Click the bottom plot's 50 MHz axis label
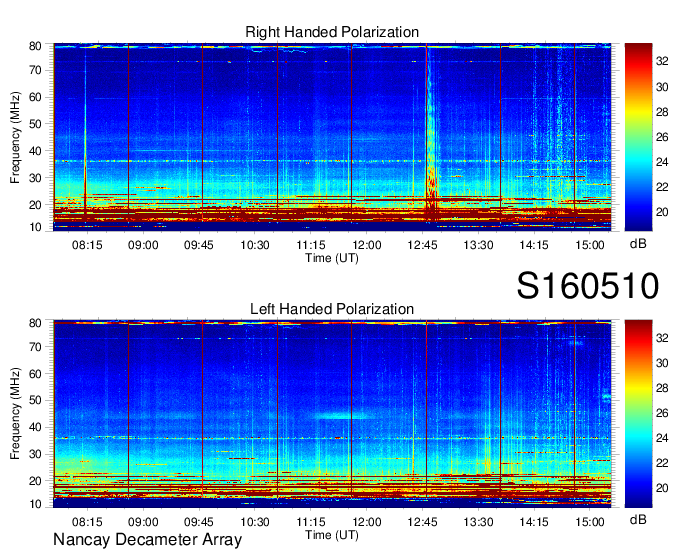The width and height of the screenshot is (680, 552). 35,400
